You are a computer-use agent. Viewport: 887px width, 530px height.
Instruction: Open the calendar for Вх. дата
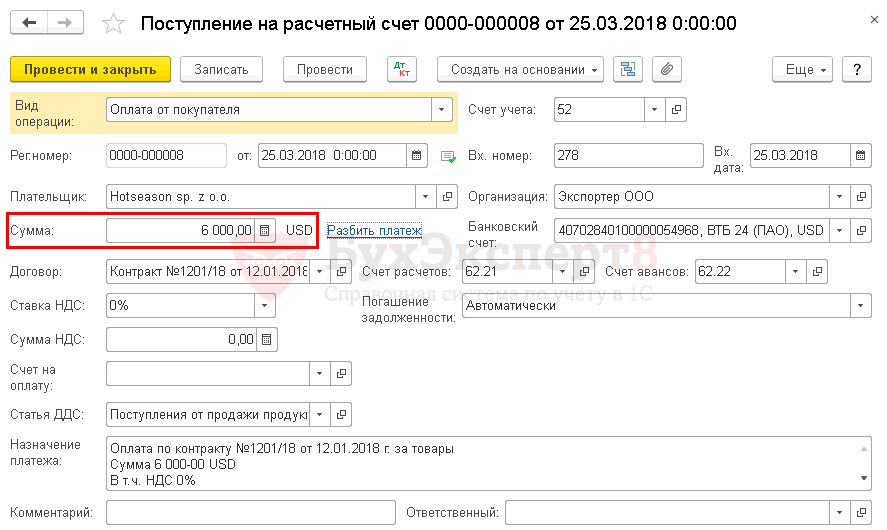tap(860, 155)
